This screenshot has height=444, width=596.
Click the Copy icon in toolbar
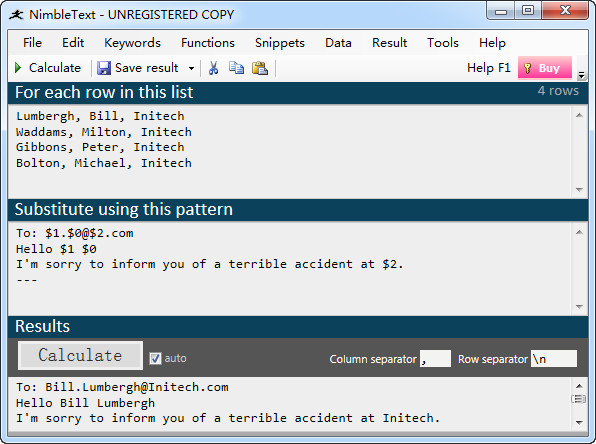236,68
